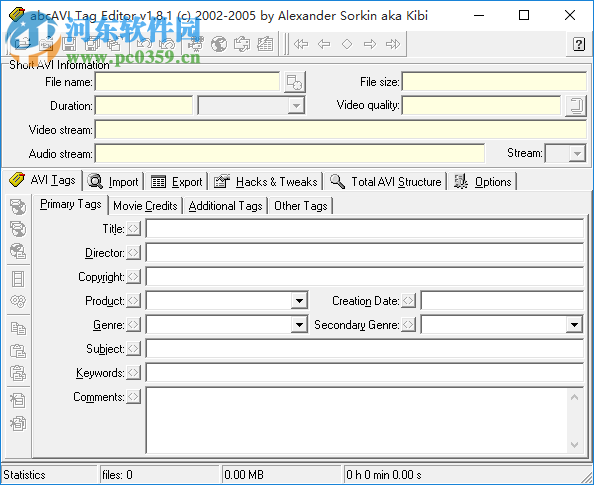Click the topmost globe icon in sidebar
The width and height of the screenshot is (594, 485).
pyautogui.click(x=18, y=207)
